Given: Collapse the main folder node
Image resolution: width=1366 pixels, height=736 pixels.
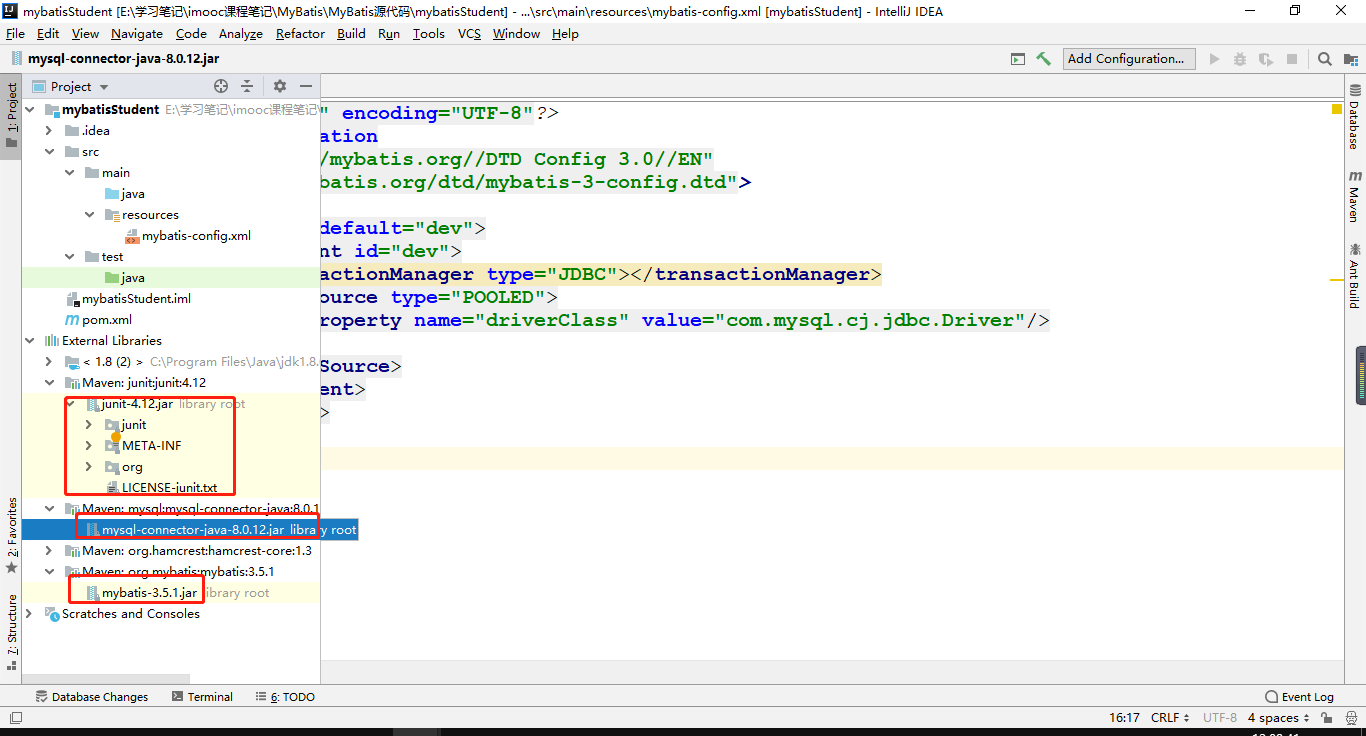Looking at the screenshot, I should [69, 173].
